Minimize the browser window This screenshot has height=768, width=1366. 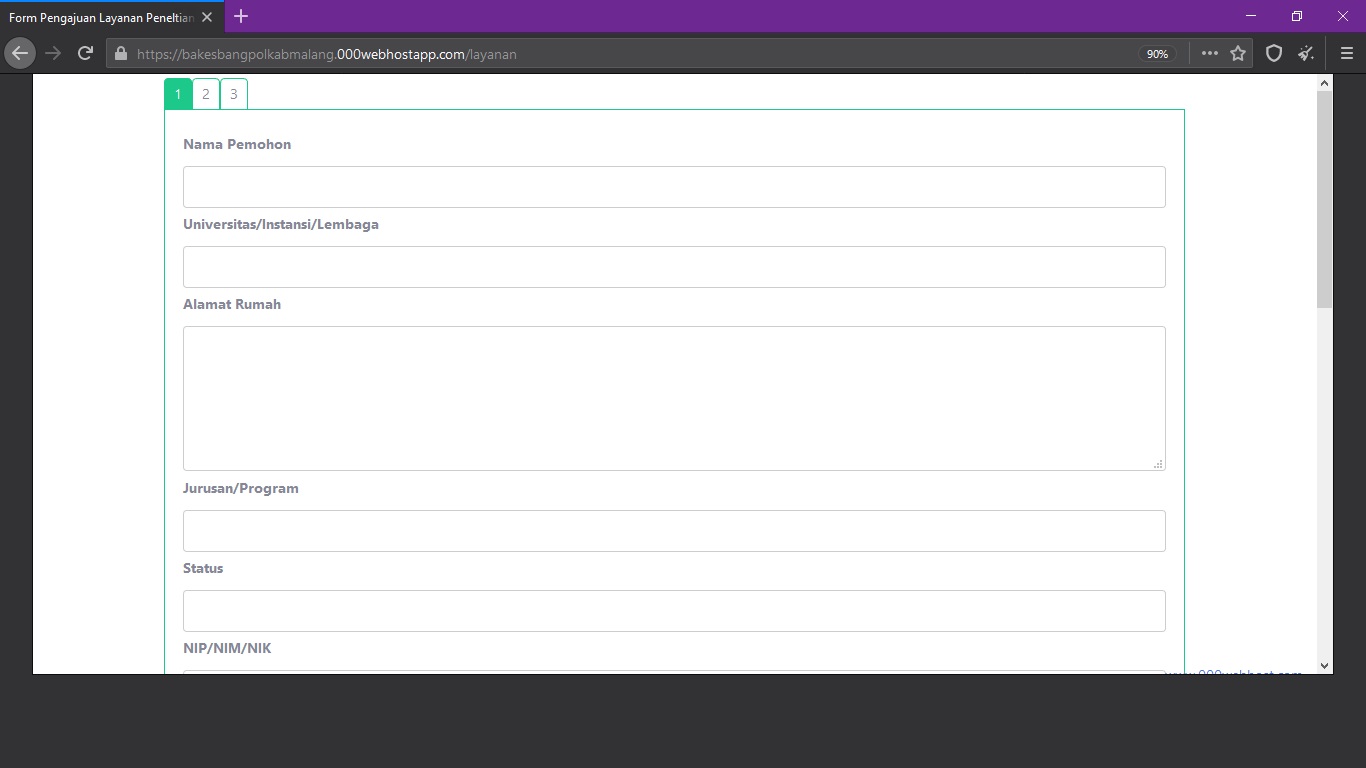(x=1251, y=16)
